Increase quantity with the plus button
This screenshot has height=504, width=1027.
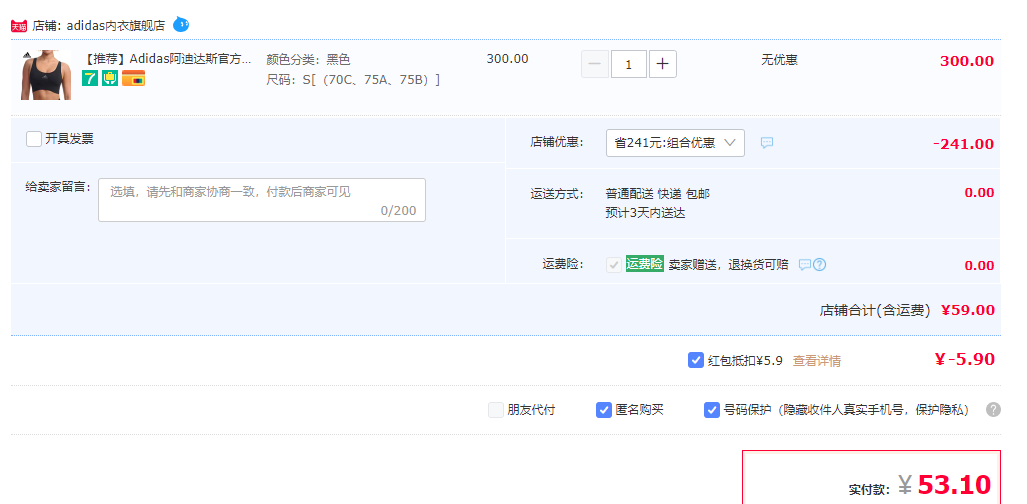pos(663,64)
